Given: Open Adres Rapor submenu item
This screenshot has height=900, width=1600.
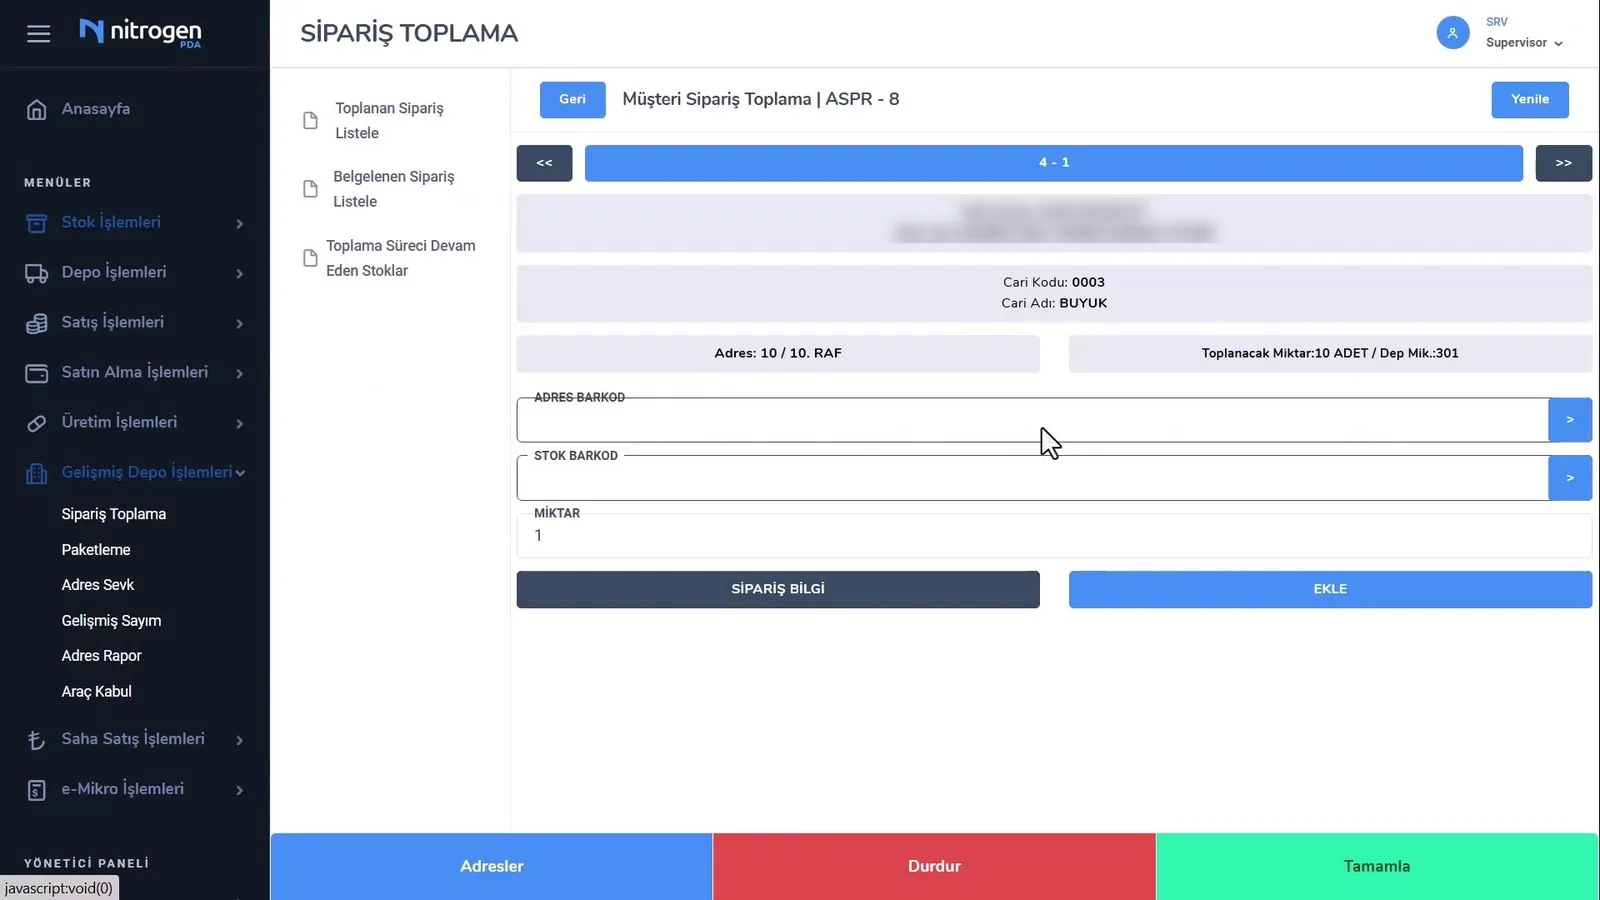Looking at the screenshot, I should tap(101, 656).
